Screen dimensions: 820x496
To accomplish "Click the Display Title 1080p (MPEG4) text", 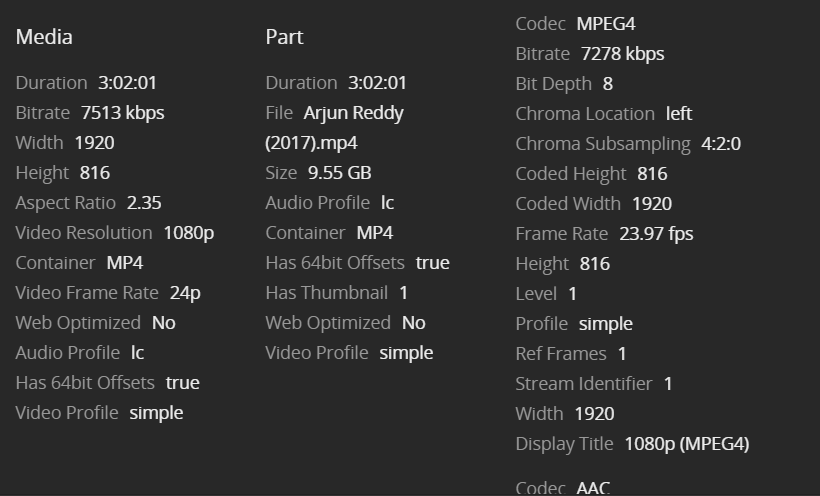I will (687, 444).
